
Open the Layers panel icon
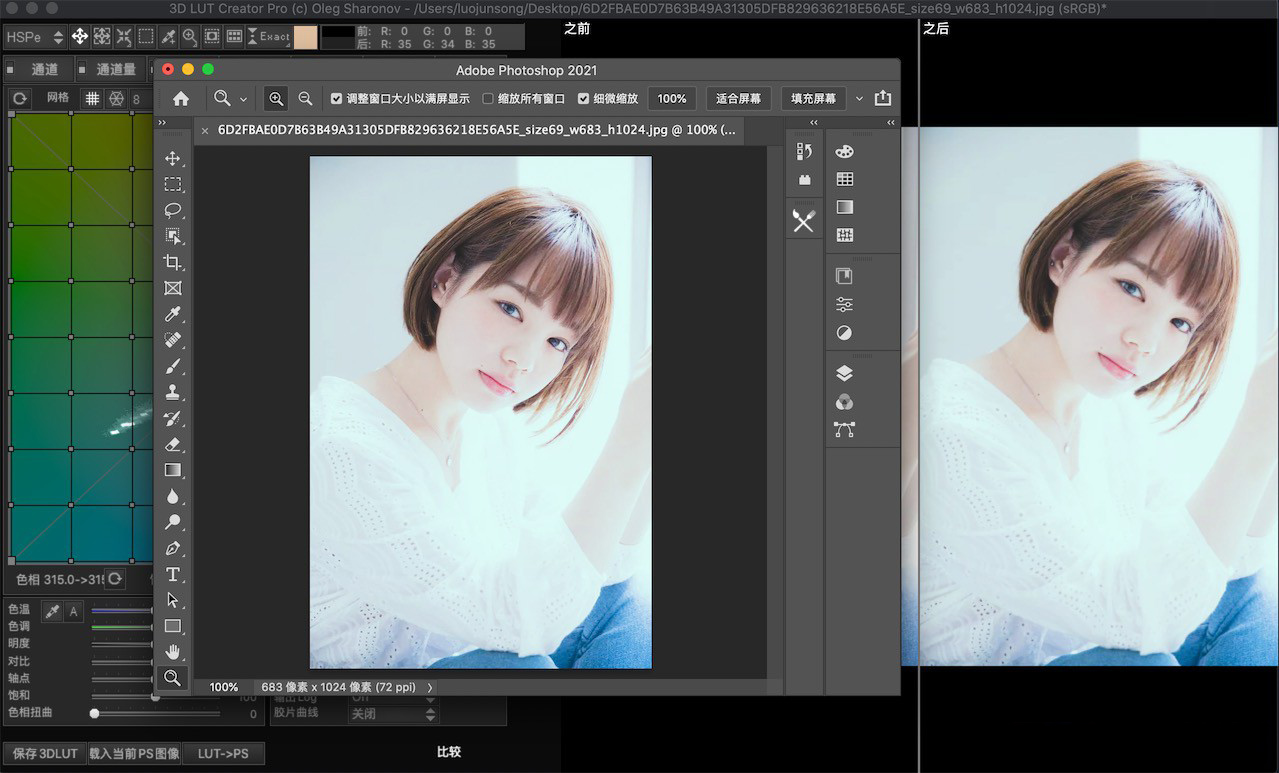(x=844, y=373)
